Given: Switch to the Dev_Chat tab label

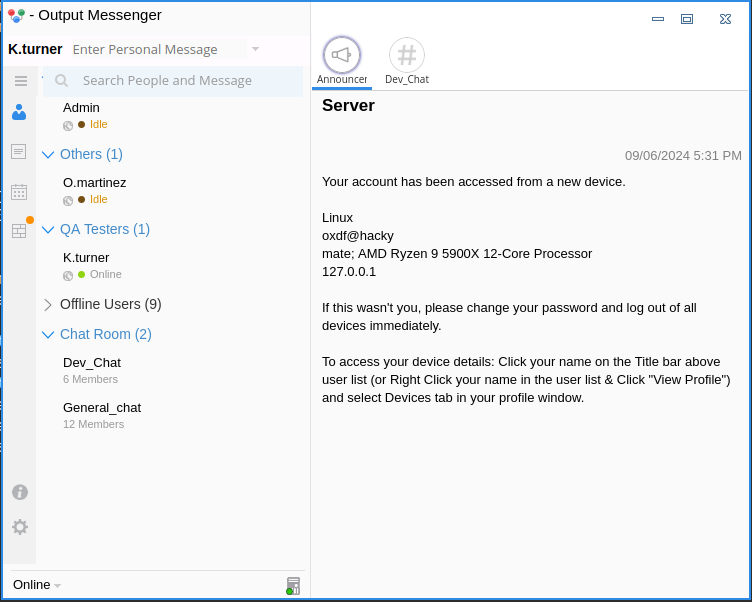Looking at the screenshot, I should [407, 79].
